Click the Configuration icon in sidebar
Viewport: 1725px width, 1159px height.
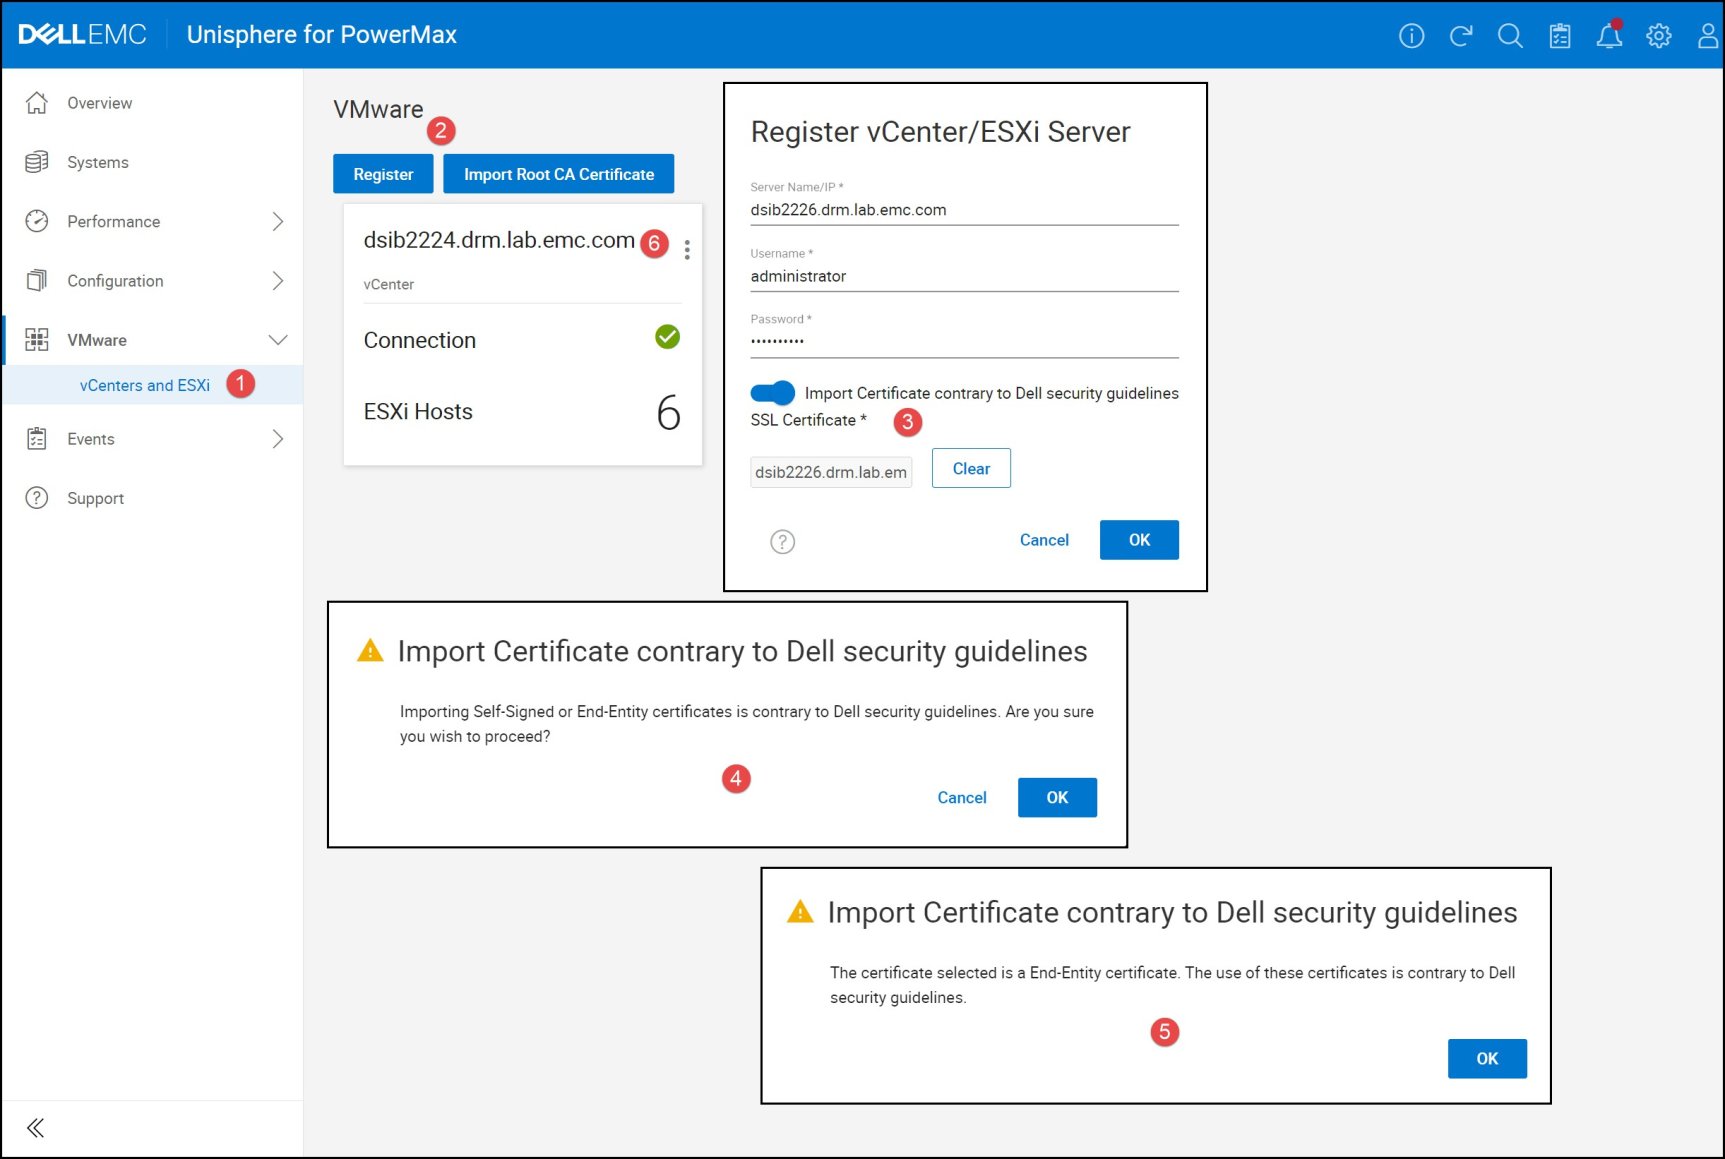(37, 280)
